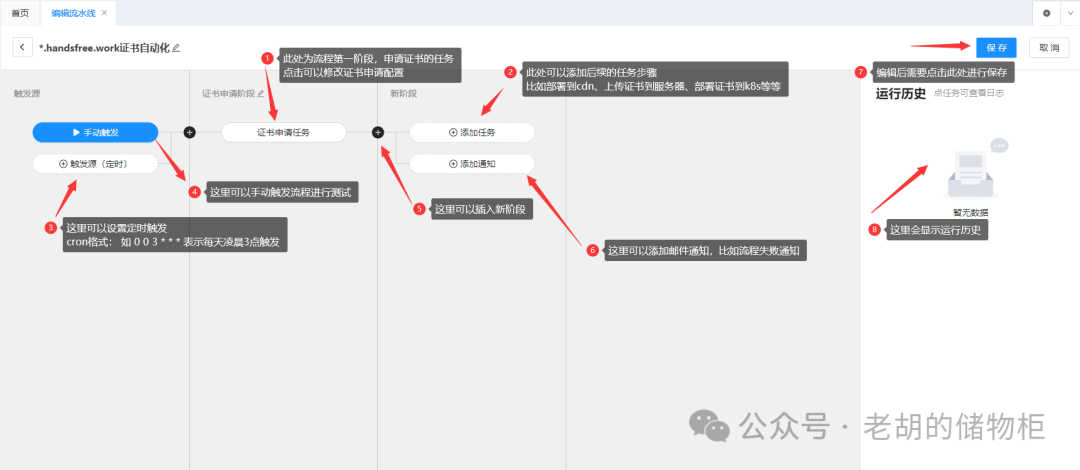Click the 新阶段 column label
This screenshot has width=1080, height=470.
(x=404, y=93)
